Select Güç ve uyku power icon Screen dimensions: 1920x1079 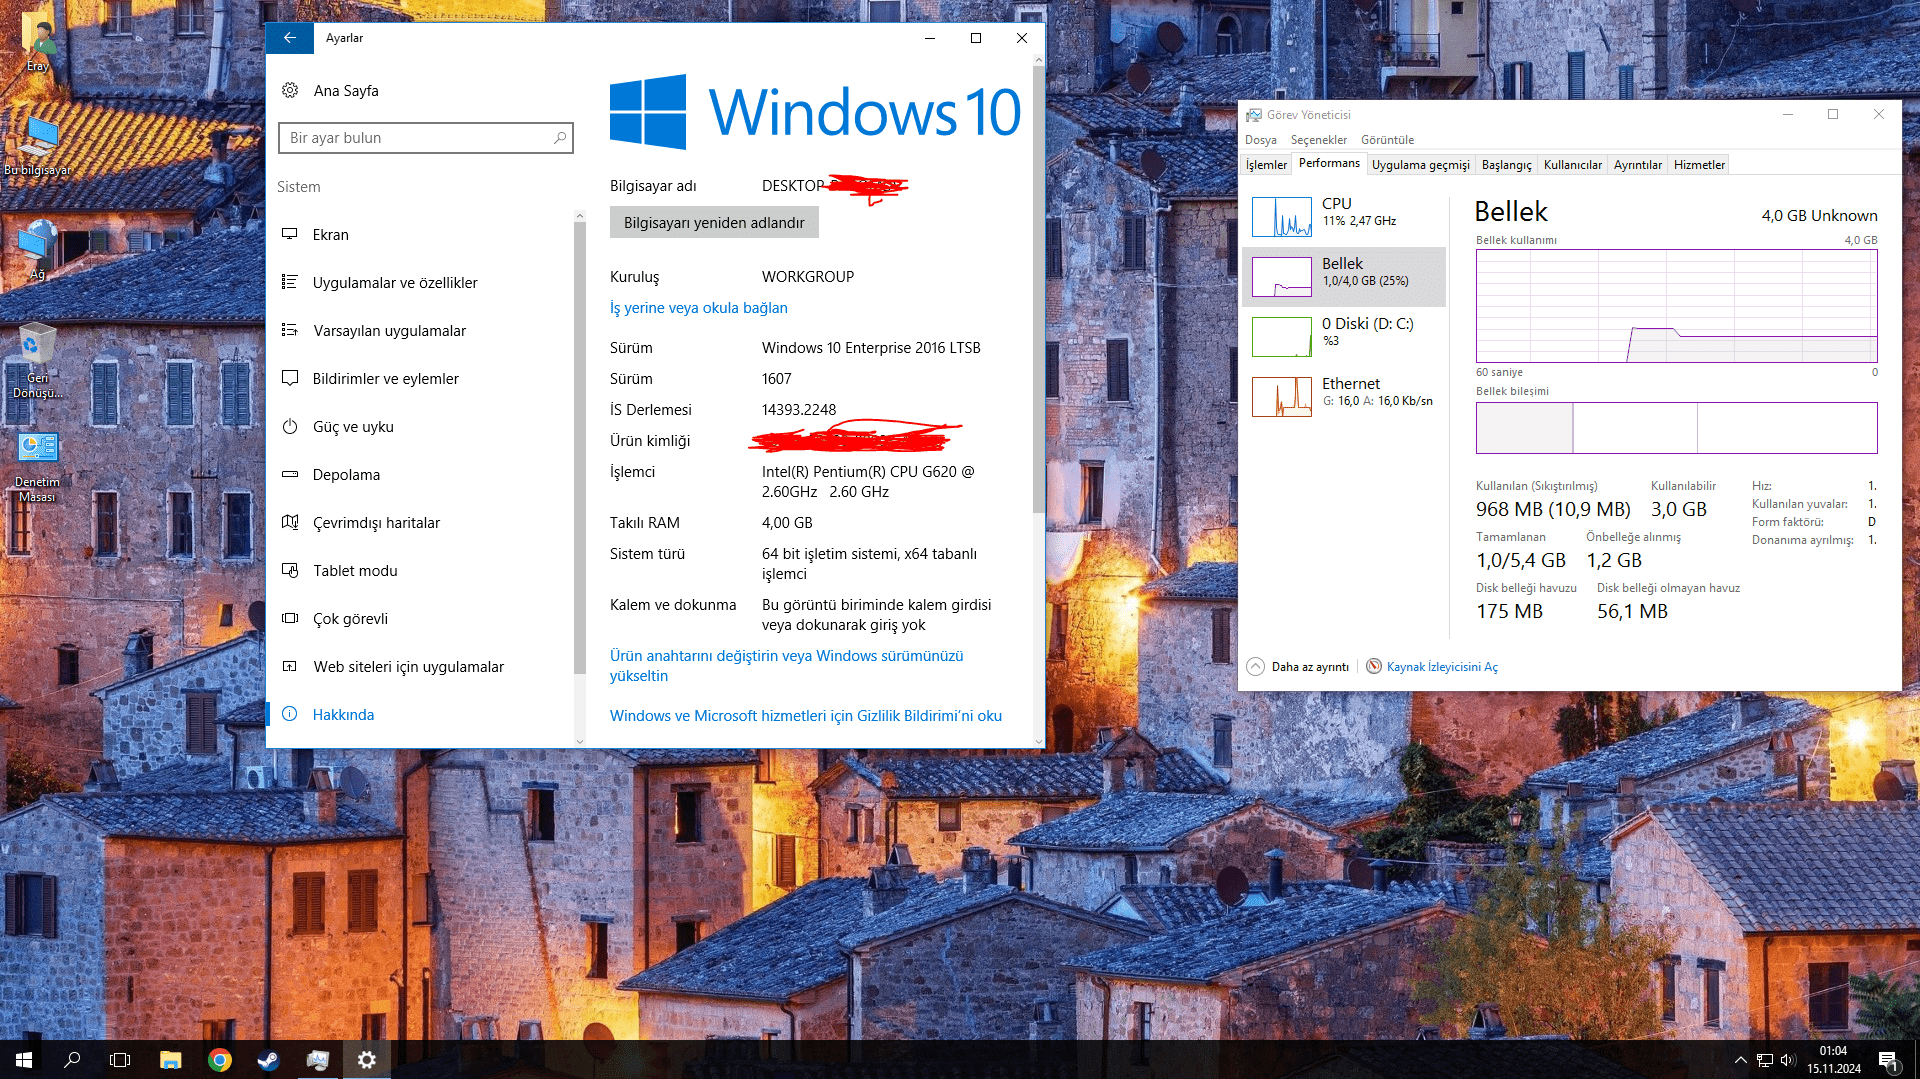click(290, 426)
